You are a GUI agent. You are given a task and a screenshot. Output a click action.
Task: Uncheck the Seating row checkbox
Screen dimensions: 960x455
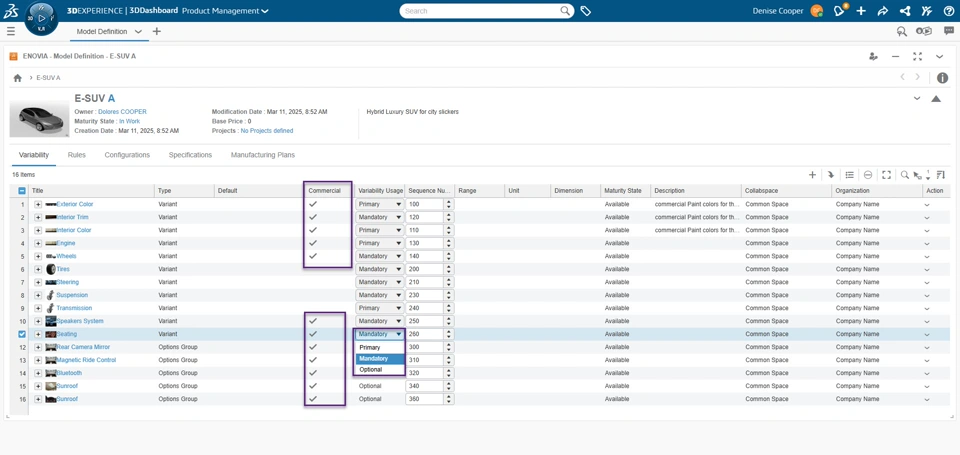click(x=22, y=334)
